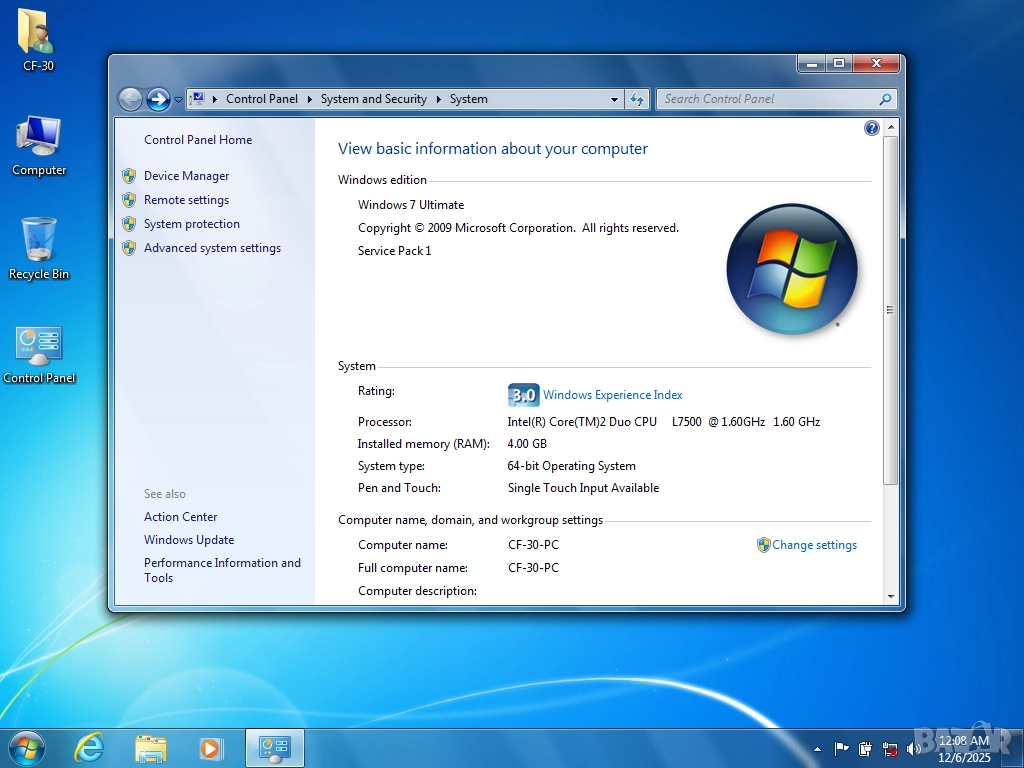1024x768 pixels.
Task: Show hidden tray icons arrow
Action: (817, 748)
